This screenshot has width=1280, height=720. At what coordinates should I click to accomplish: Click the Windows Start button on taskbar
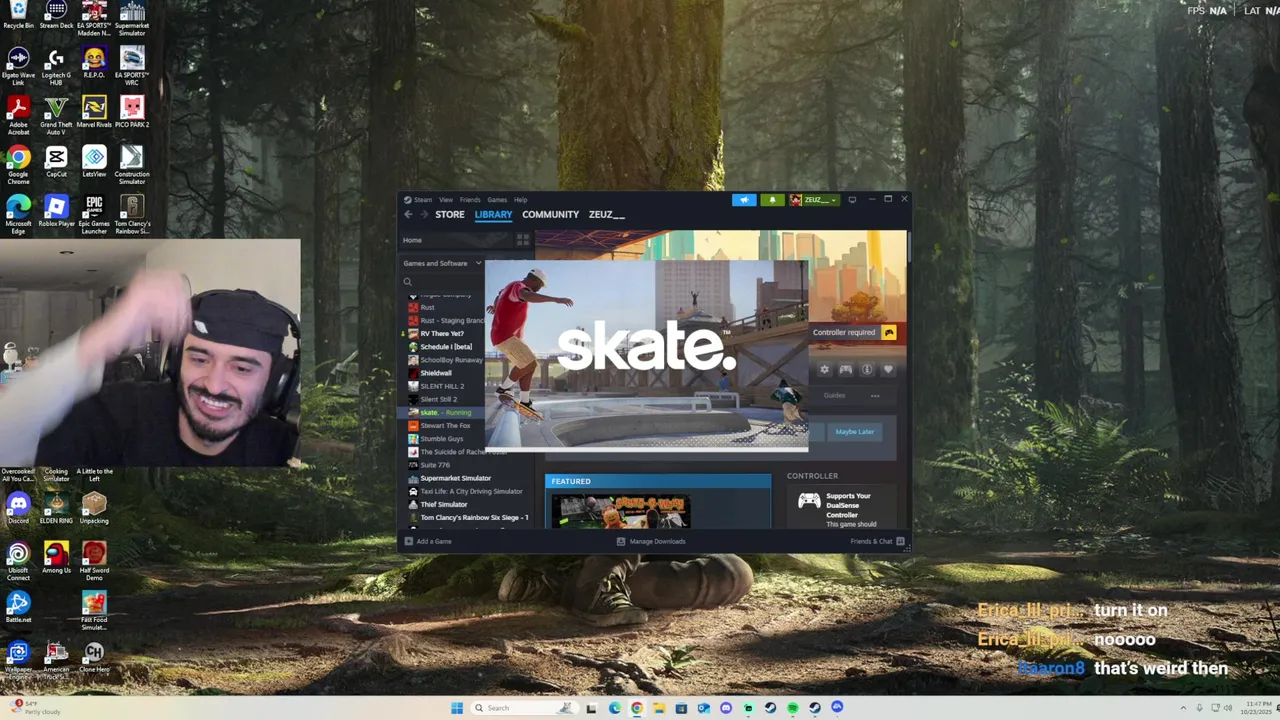pyautogui.click(x=457, y=708)
